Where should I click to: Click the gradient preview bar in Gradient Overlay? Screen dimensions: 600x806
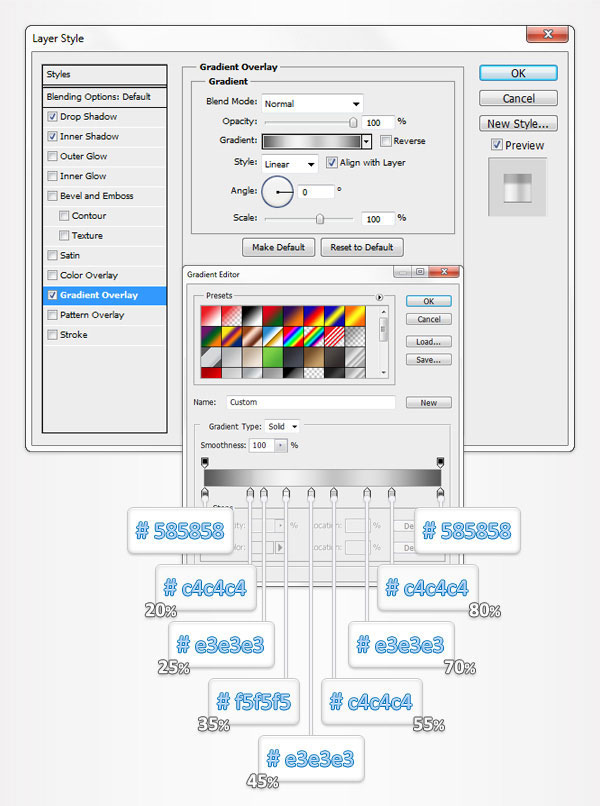312,141
